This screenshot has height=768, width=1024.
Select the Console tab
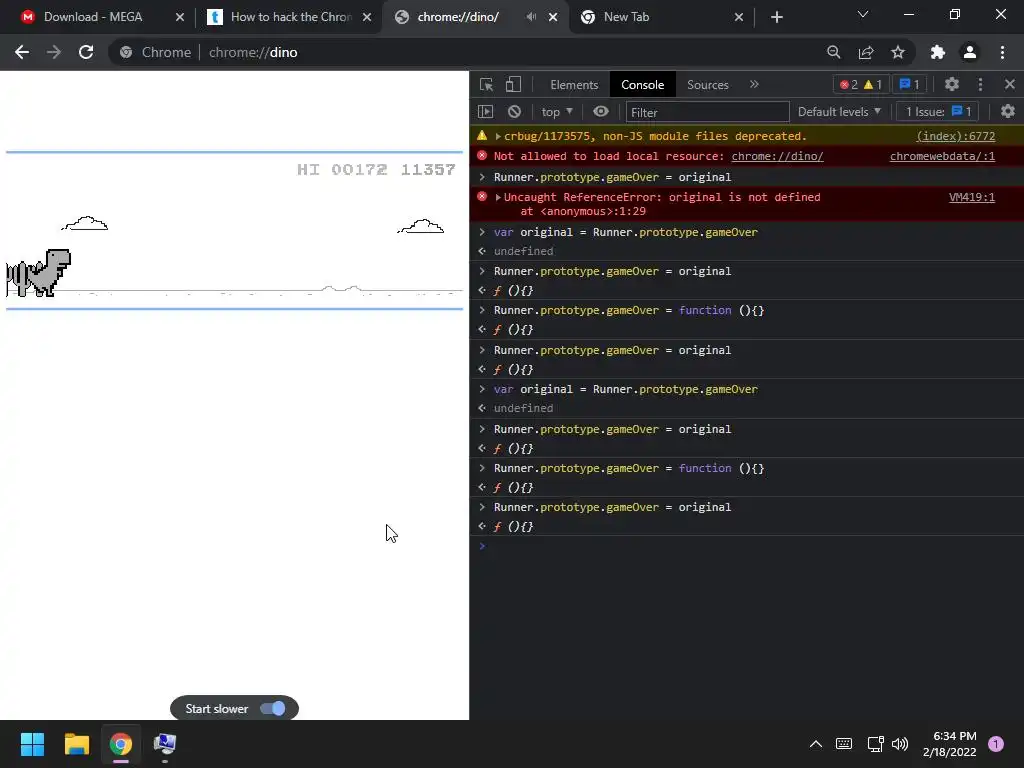[643, 85]
